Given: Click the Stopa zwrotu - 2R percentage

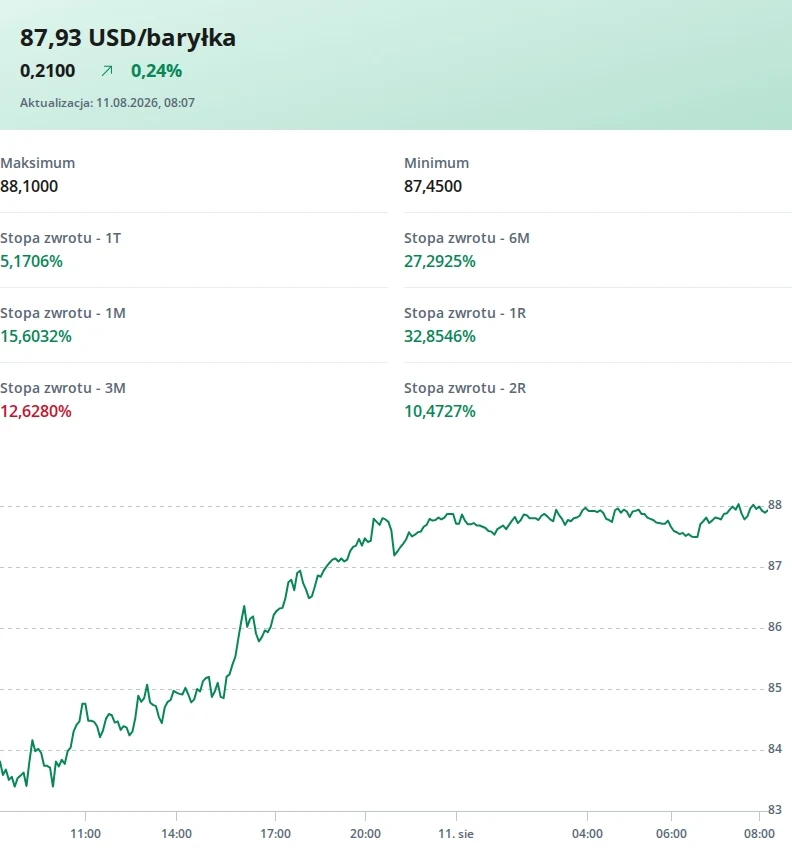Looking at the screenshot, I should coord(440,412).
